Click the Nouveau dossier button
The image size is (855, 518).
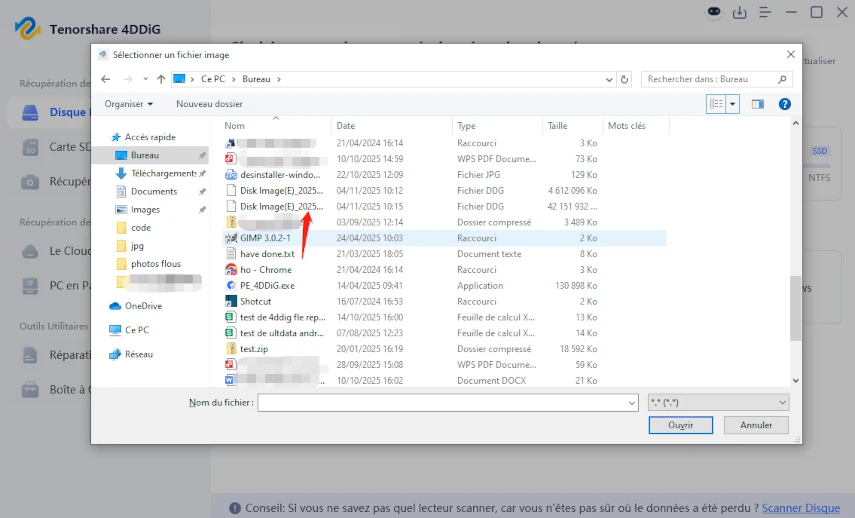tap(209, 104)
